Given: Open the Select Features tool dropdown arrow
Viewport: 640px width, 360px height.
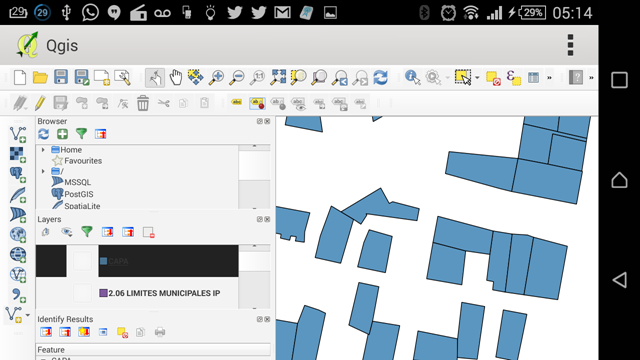Looking at the screenshot, I should point(477,78).
